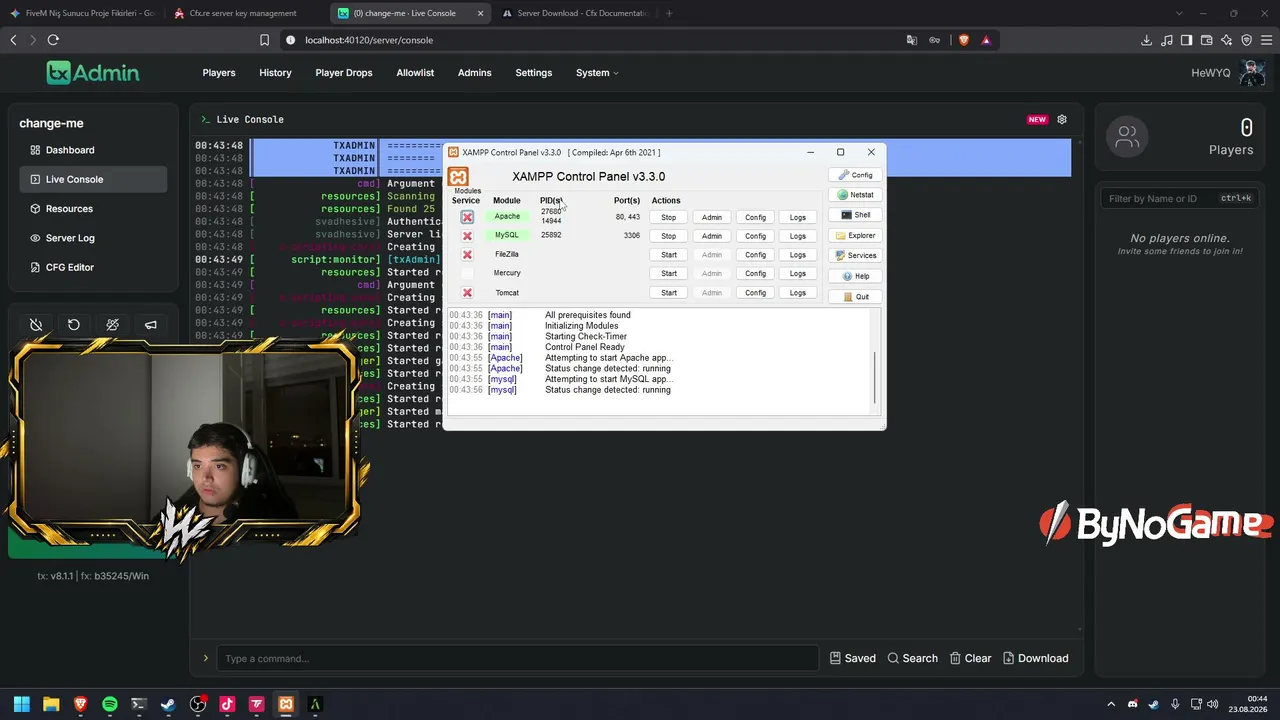
Task: Reload the current browser page
Action: [53, 40]
